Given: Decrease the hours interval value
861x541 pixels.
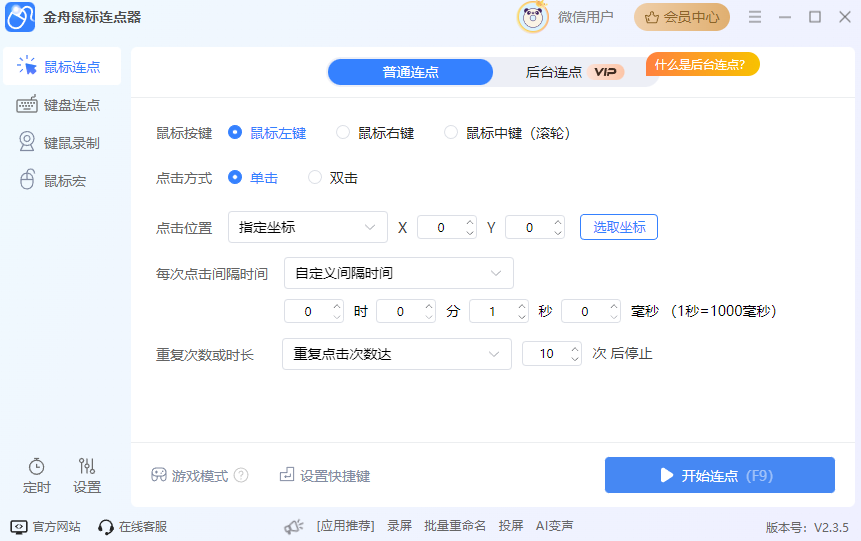Looking at the screenshot, I should (337, 317).
